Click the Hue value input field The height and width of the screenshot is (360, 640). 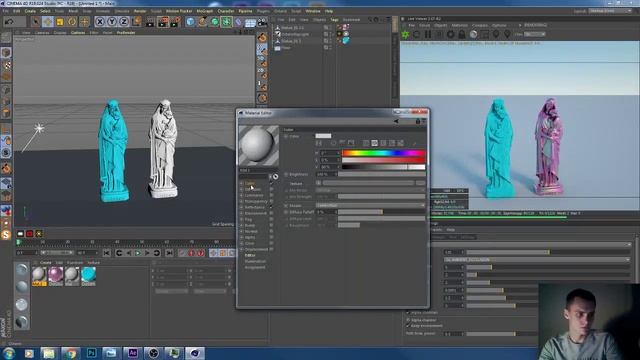(329, 153)
